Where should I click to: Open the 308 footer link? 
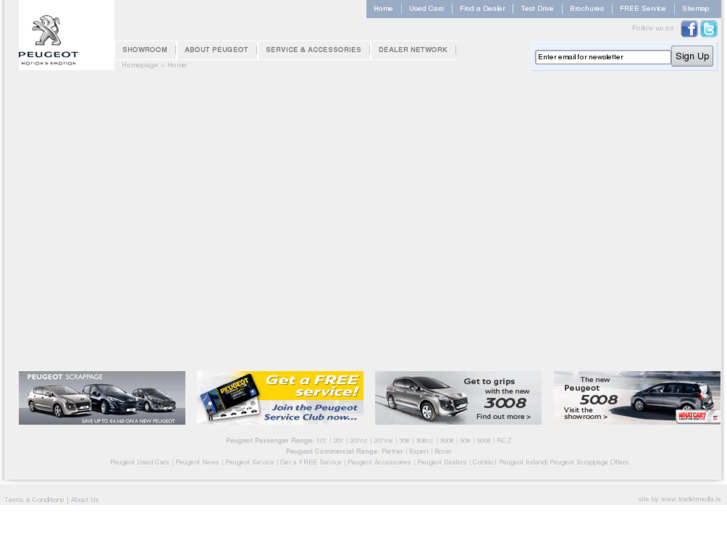tap(404, 441)
